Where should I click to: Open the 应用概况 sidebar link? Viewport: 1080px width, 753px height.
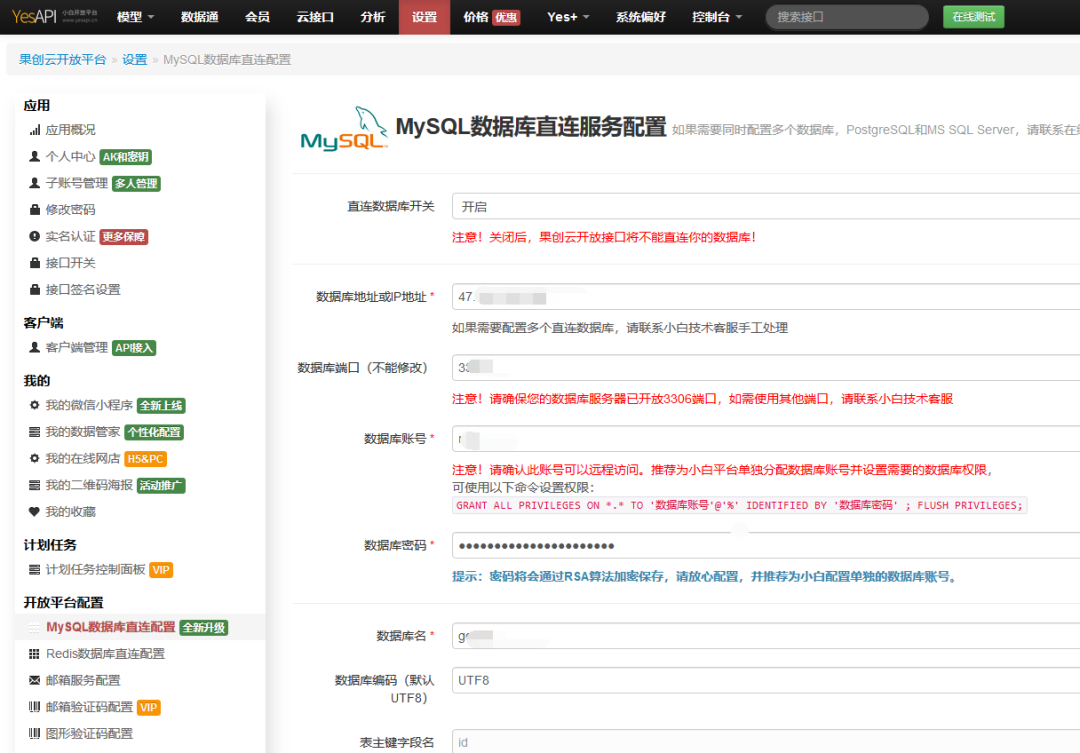(x=70, y=130)
